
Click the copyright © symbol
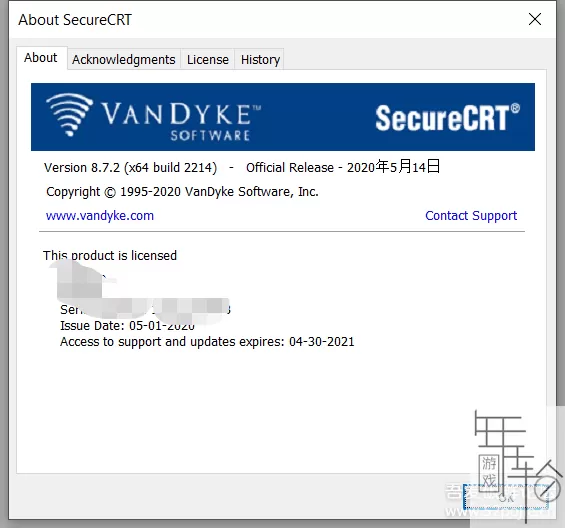pos(110,192)
